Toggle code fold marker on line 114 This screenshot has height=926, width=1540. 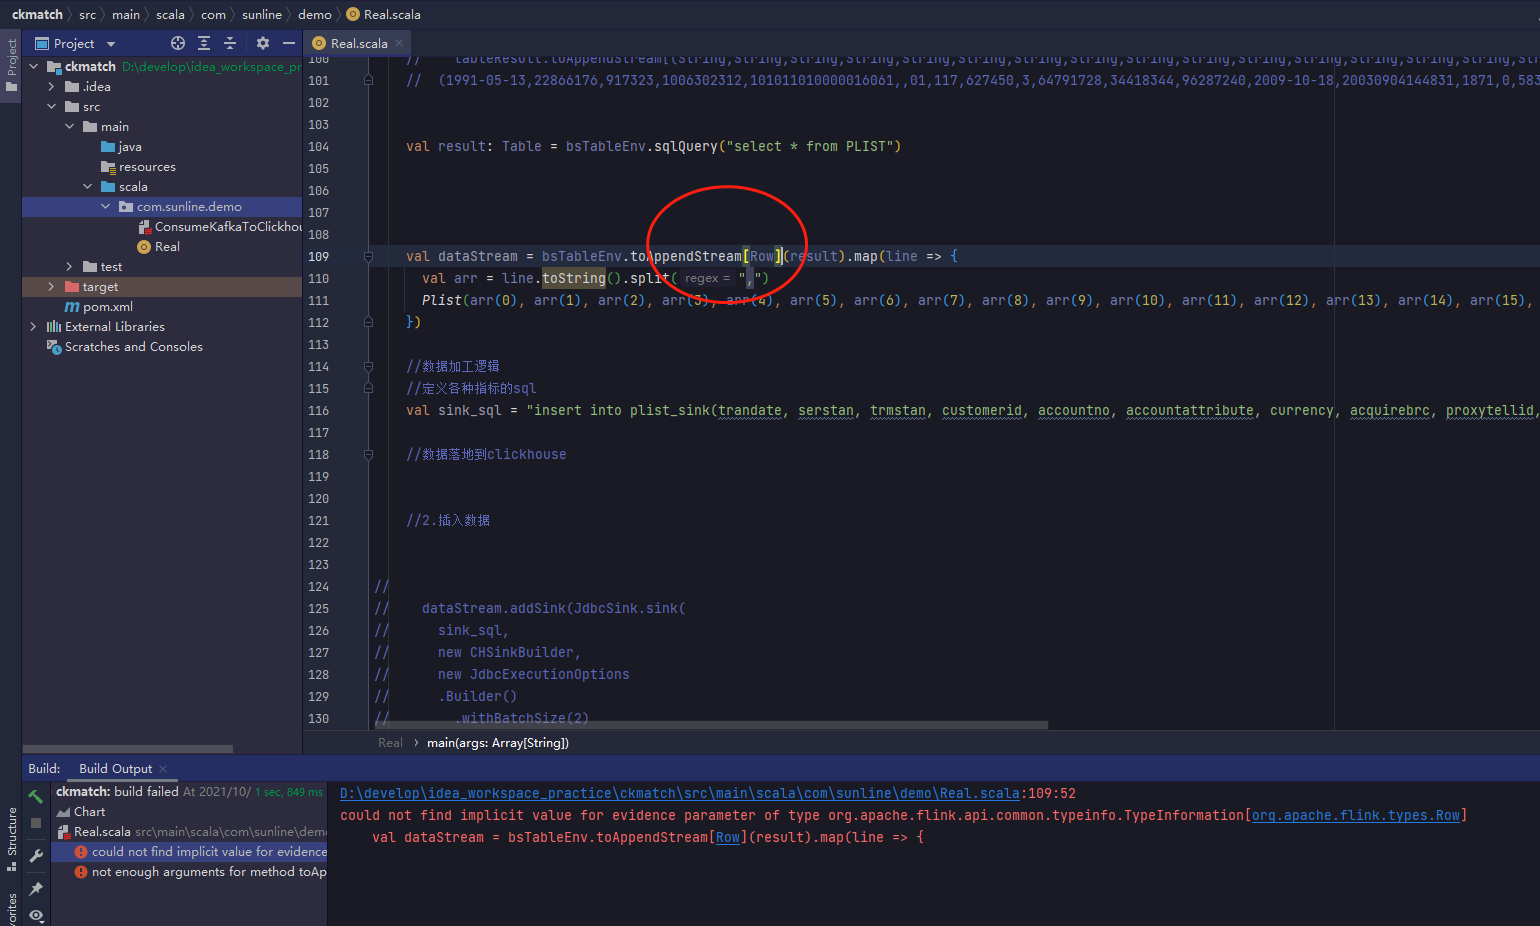coord(368,366)
